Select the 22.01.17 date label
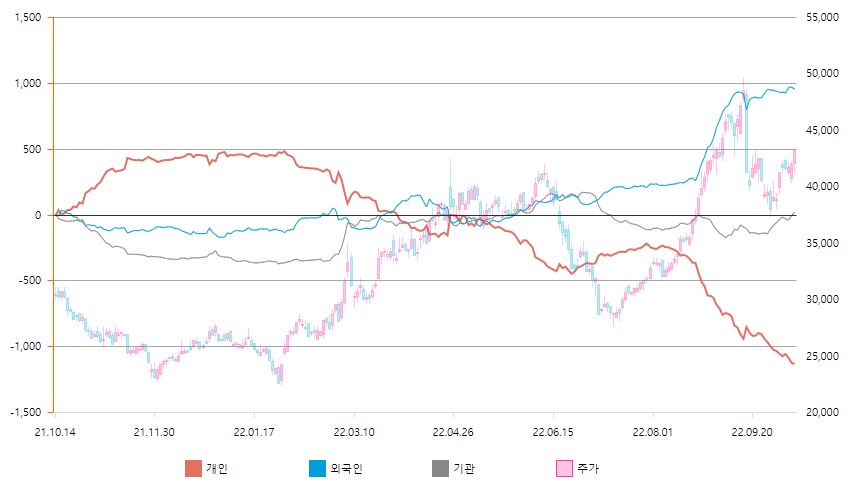 254,432
